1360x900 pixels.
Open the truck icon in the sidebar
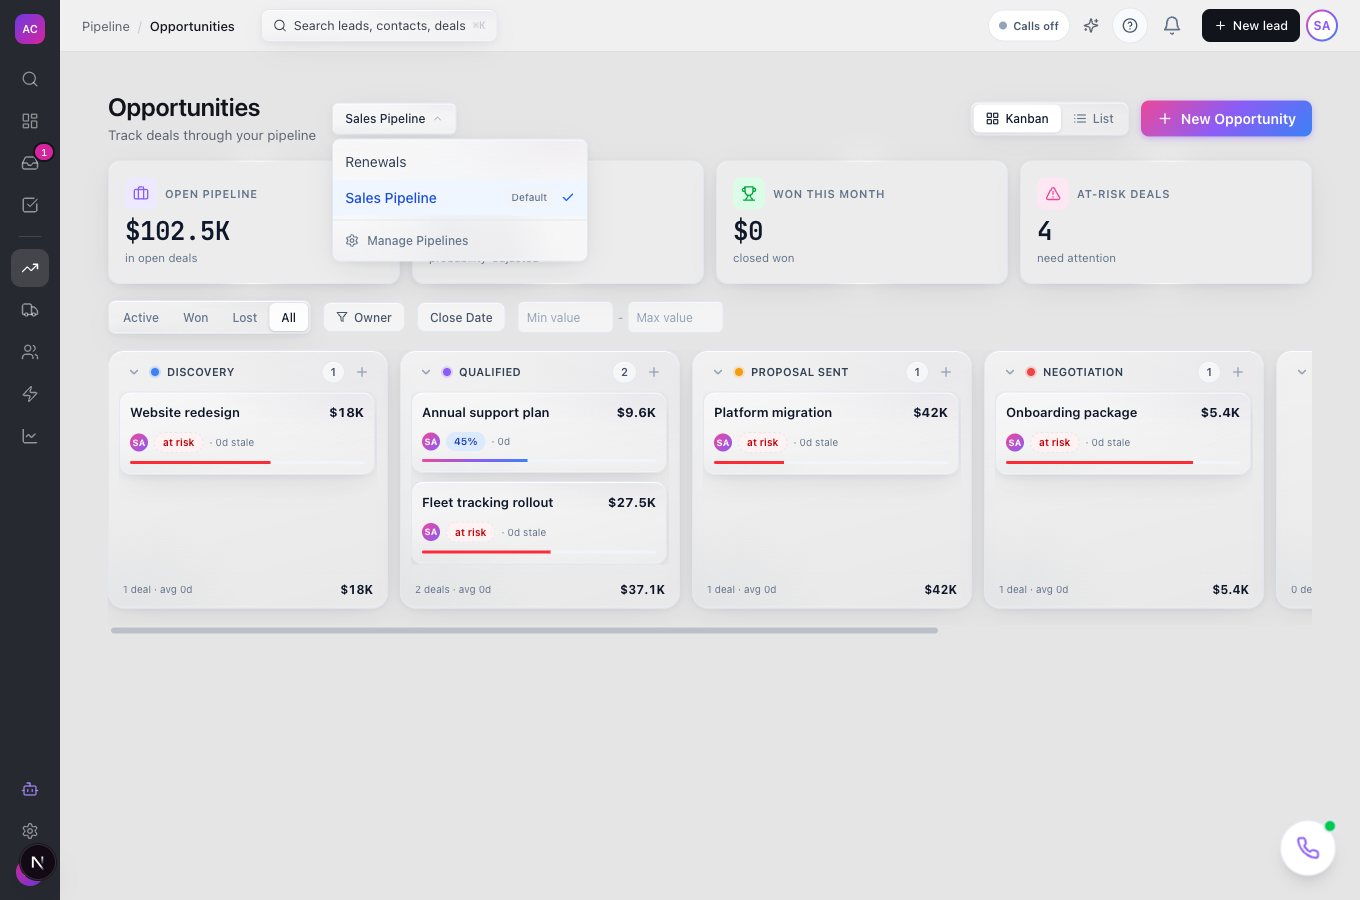pos(30,310)
